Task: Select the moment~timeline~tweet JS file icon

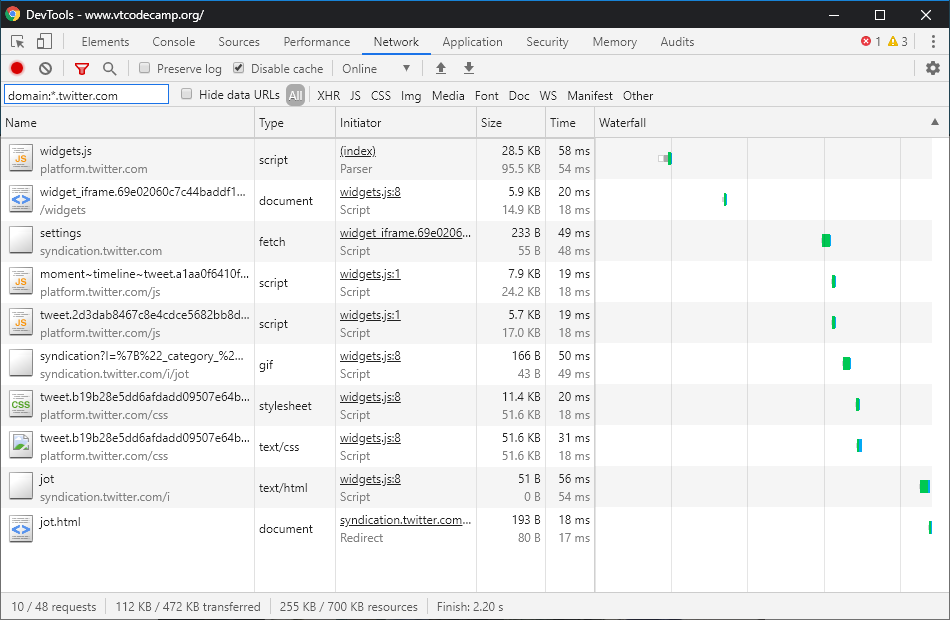Action: click(x=21, y=281)
